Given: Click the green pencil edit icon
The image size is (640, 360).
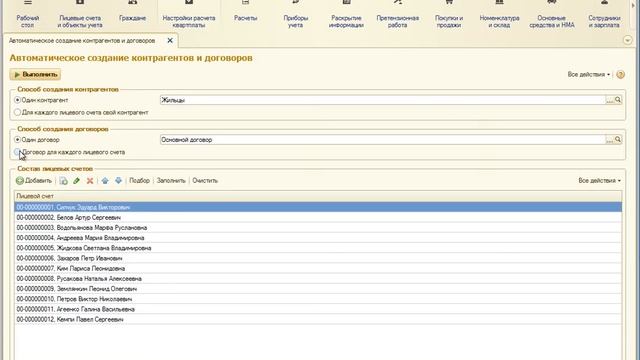Looking at the screenshot, I should tap(76, 181).
